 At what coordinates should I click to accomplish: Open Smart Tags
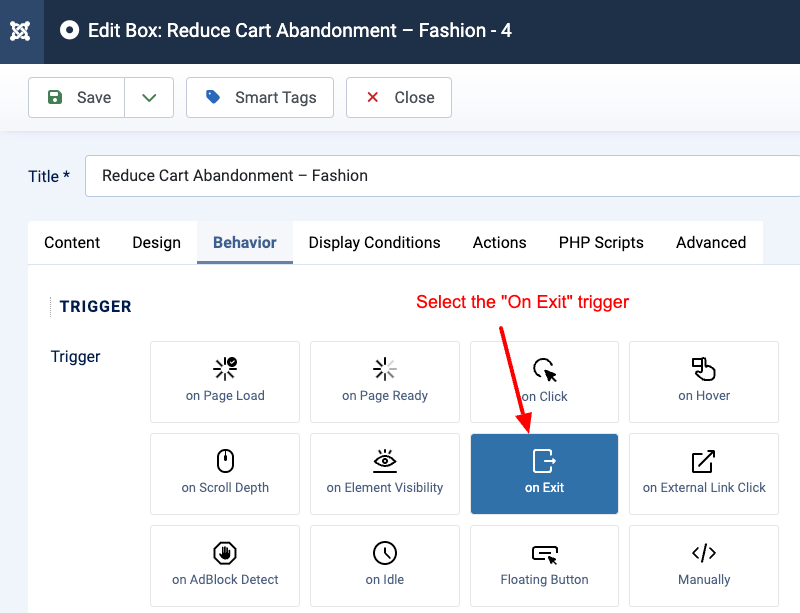coord(260,97)
